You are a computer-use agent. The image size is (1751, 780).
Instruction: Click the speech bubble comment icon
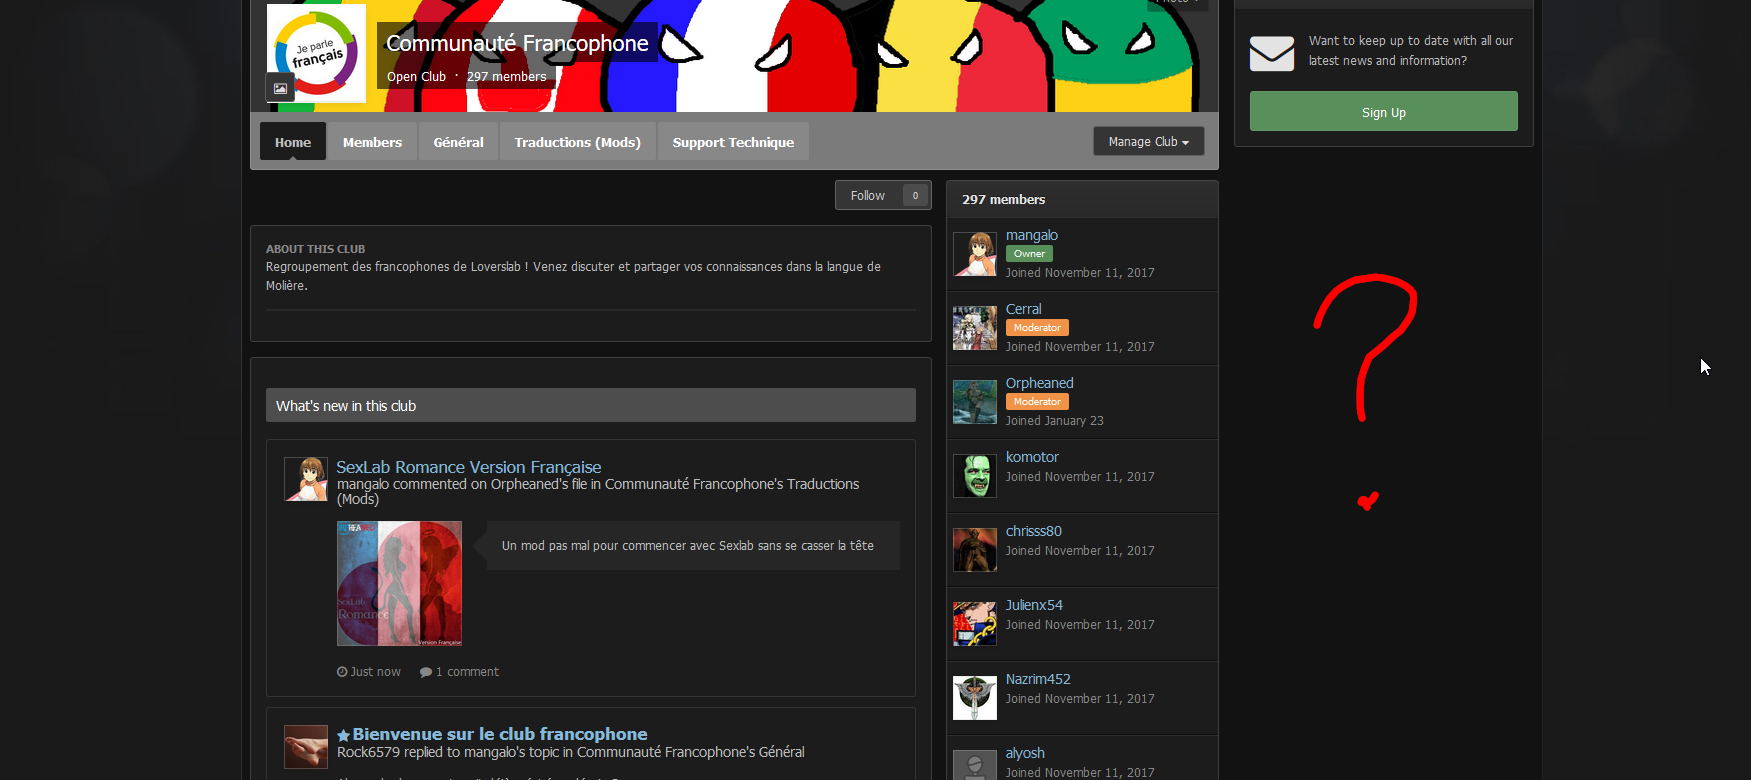426,672
